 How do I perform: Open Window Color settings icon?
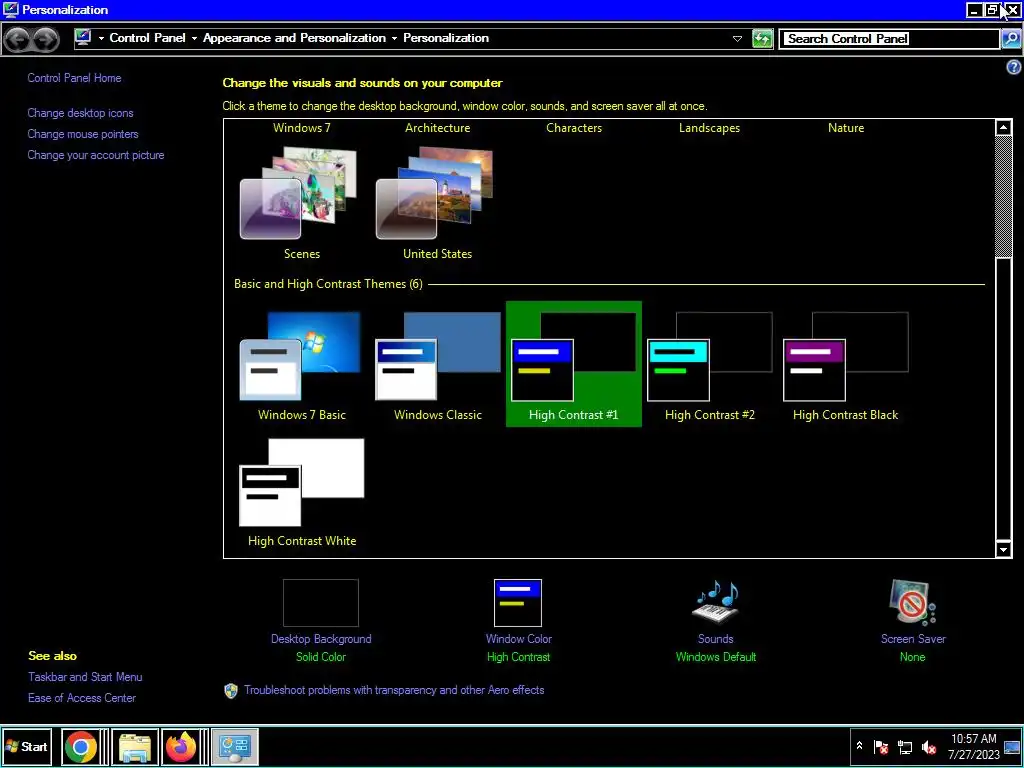518,603
